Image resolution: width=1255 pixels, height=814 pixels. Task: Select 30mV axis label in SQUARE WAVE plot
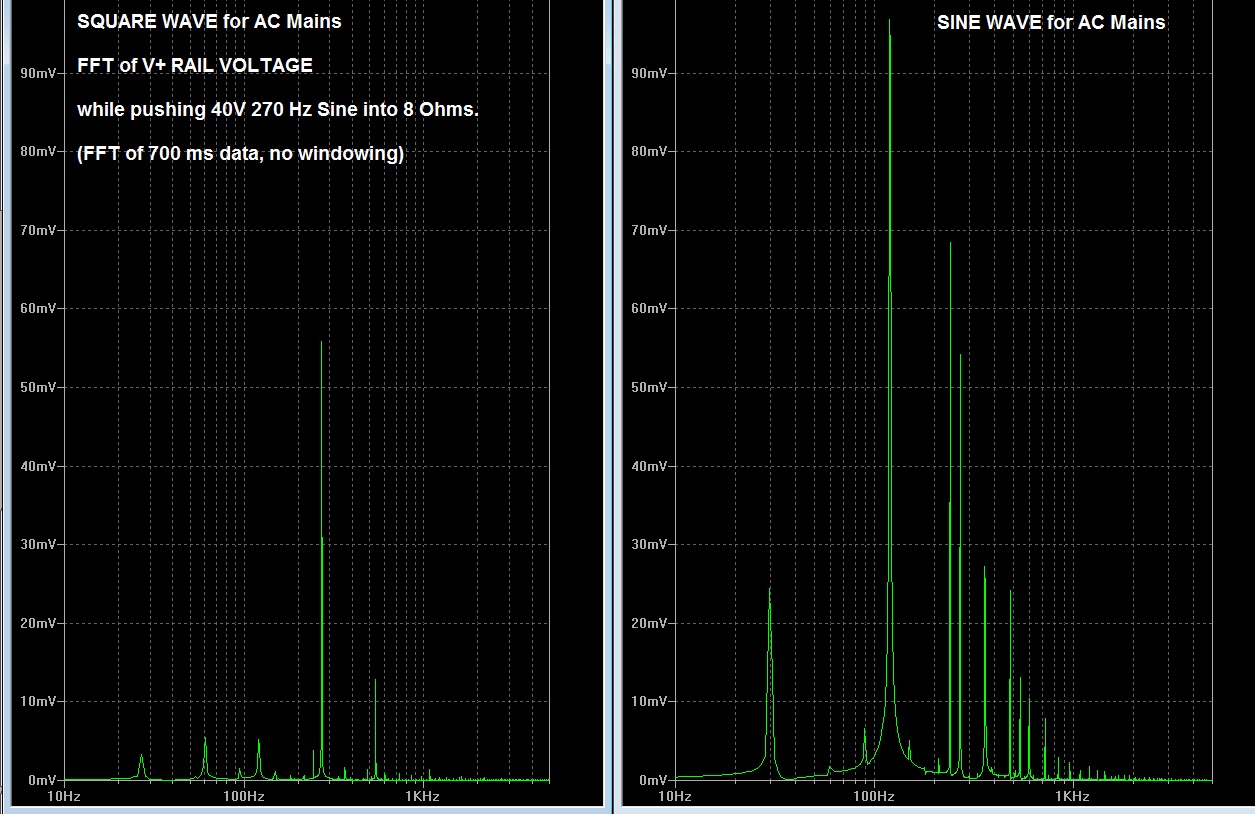pos(36,544)
